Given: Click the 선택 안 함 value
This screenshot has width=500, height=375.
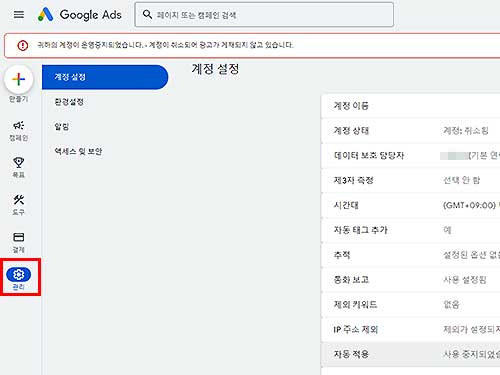Looking at the screenshot, I should point(461,180).
